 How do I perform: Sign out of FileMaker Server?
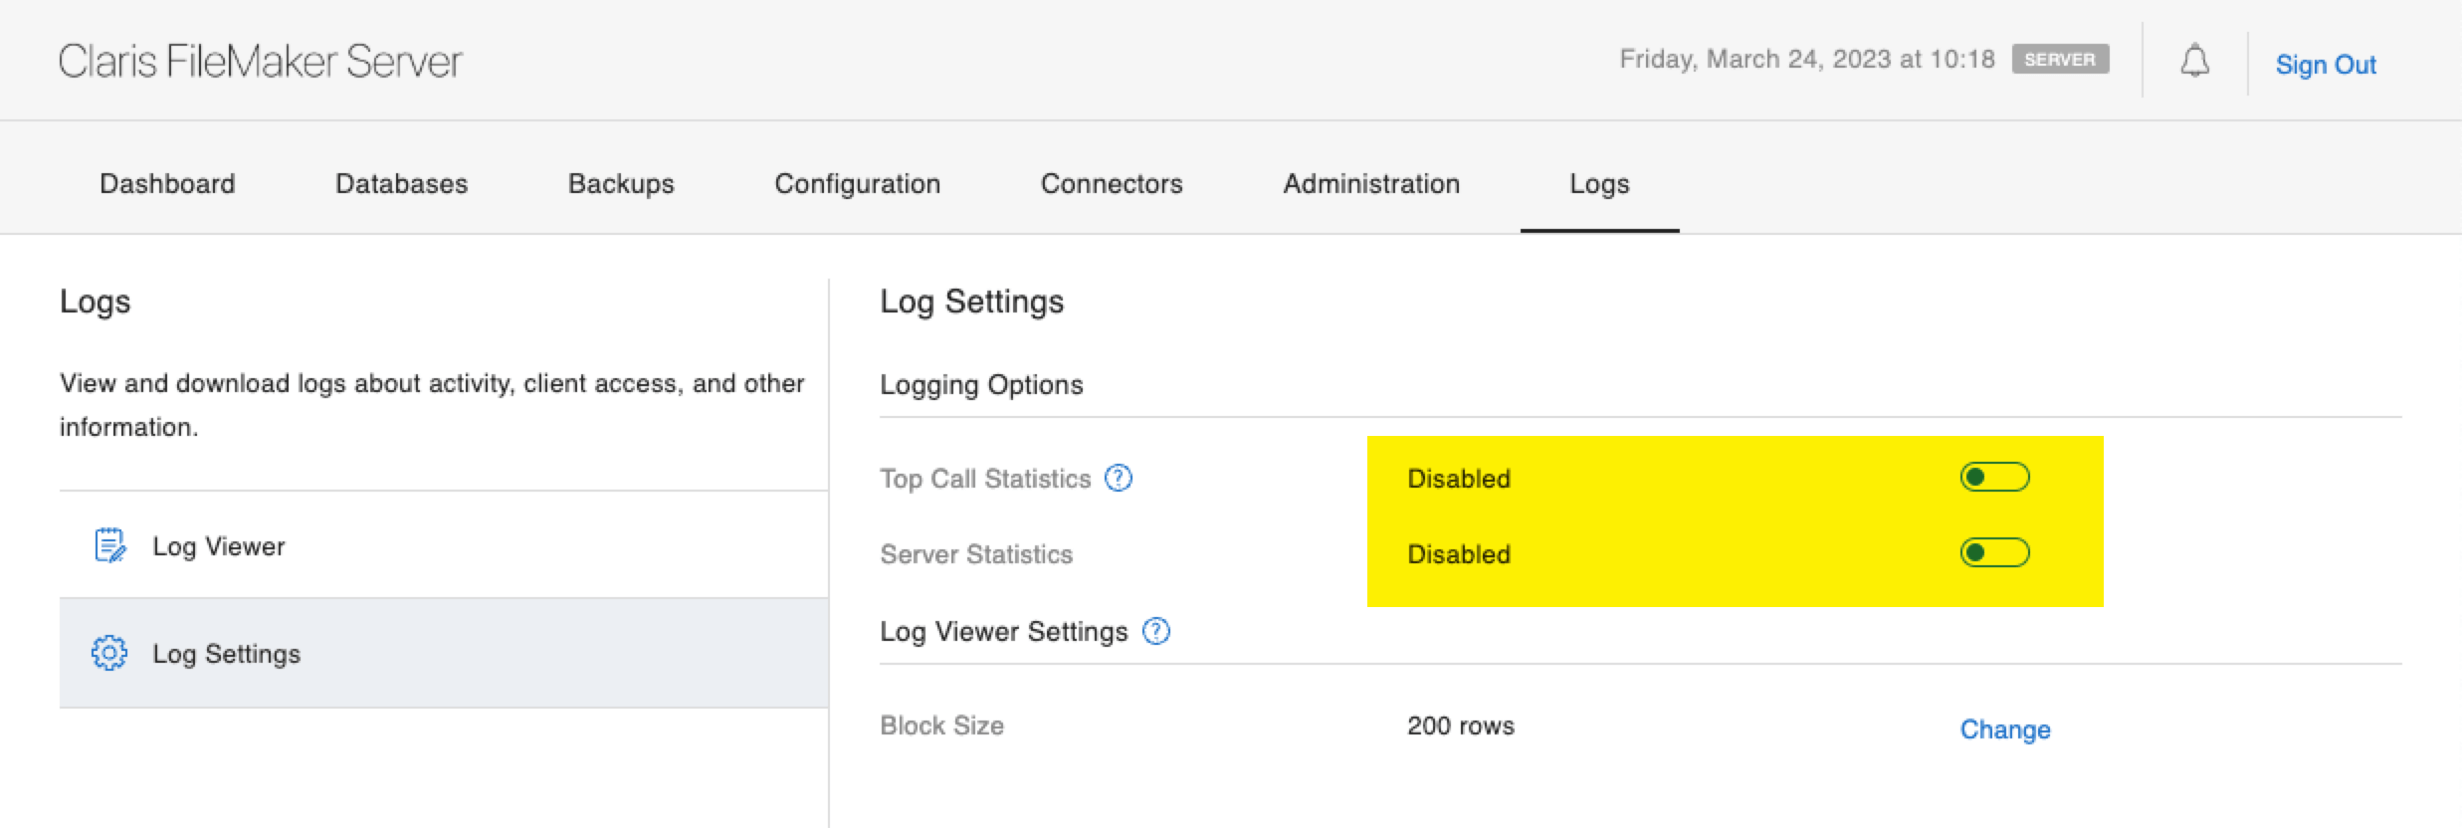2325,64
